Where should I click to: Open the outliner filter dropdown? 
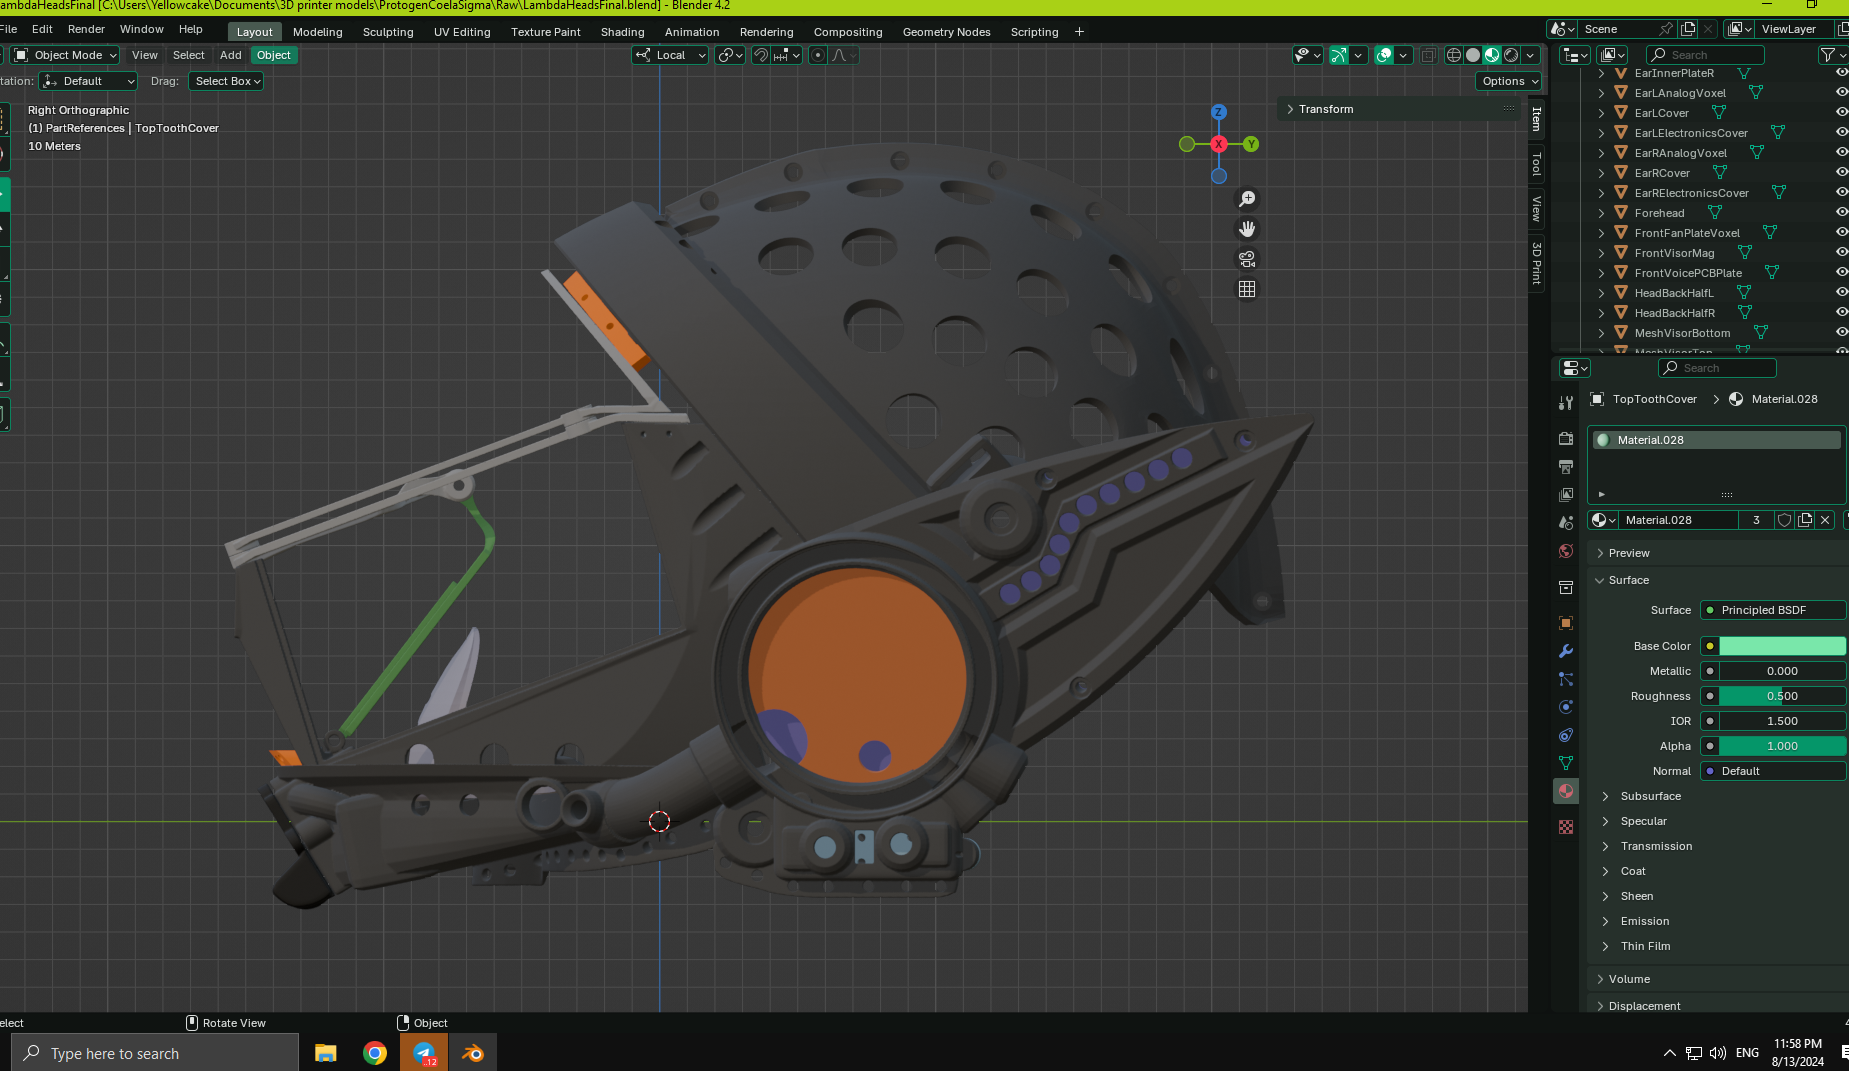click(1833, 55)
